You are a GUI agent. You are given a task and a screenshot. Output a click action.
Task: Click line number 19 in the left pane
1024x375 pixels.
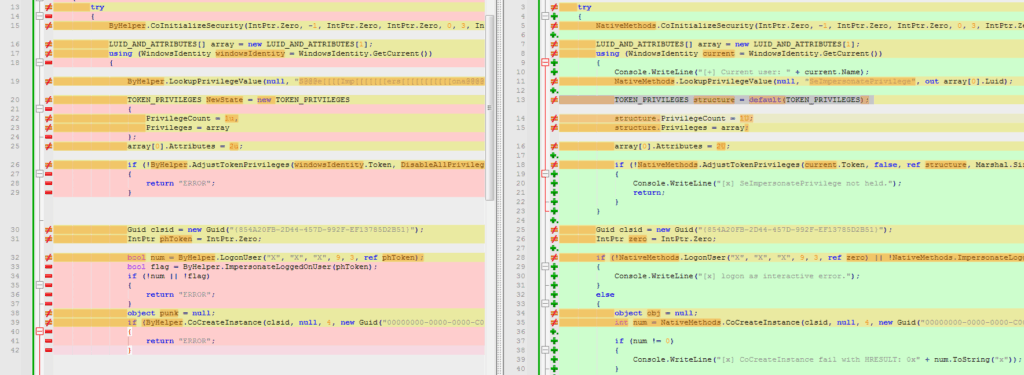point(15,82)
